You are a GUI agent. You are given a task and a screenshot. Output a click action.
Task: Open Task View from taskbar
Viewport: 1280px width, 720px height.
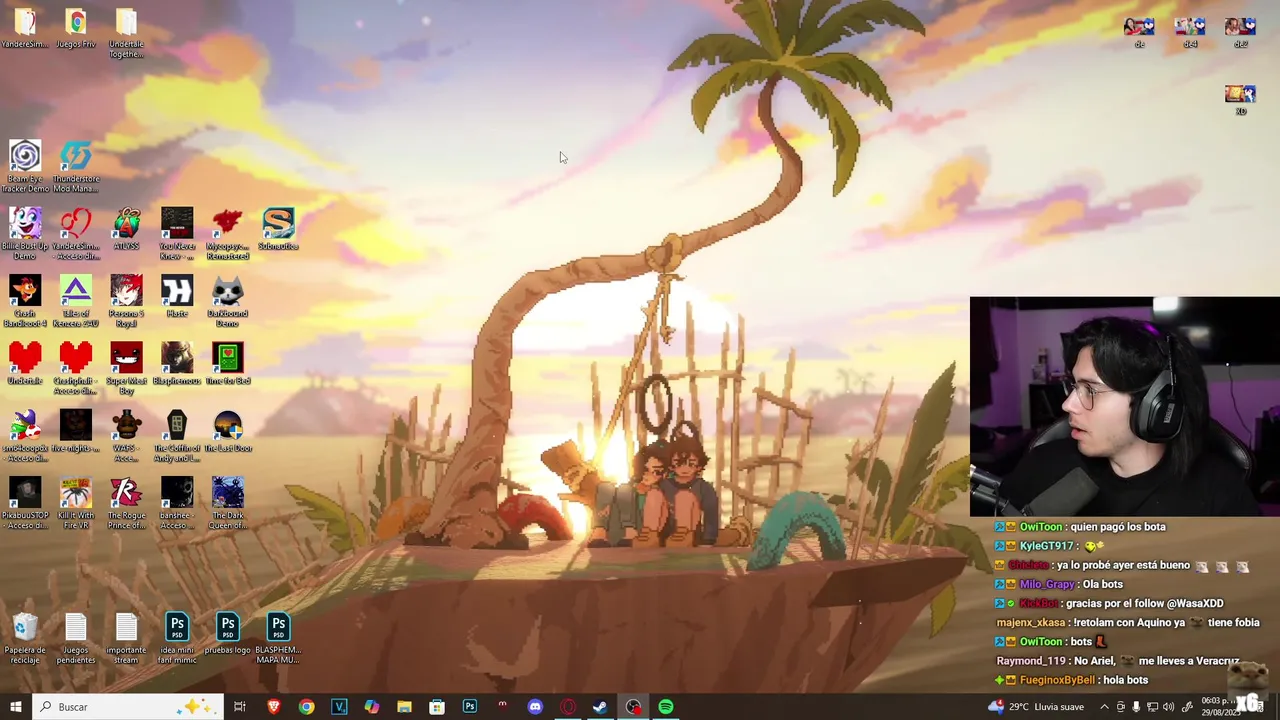pos(240,707)
